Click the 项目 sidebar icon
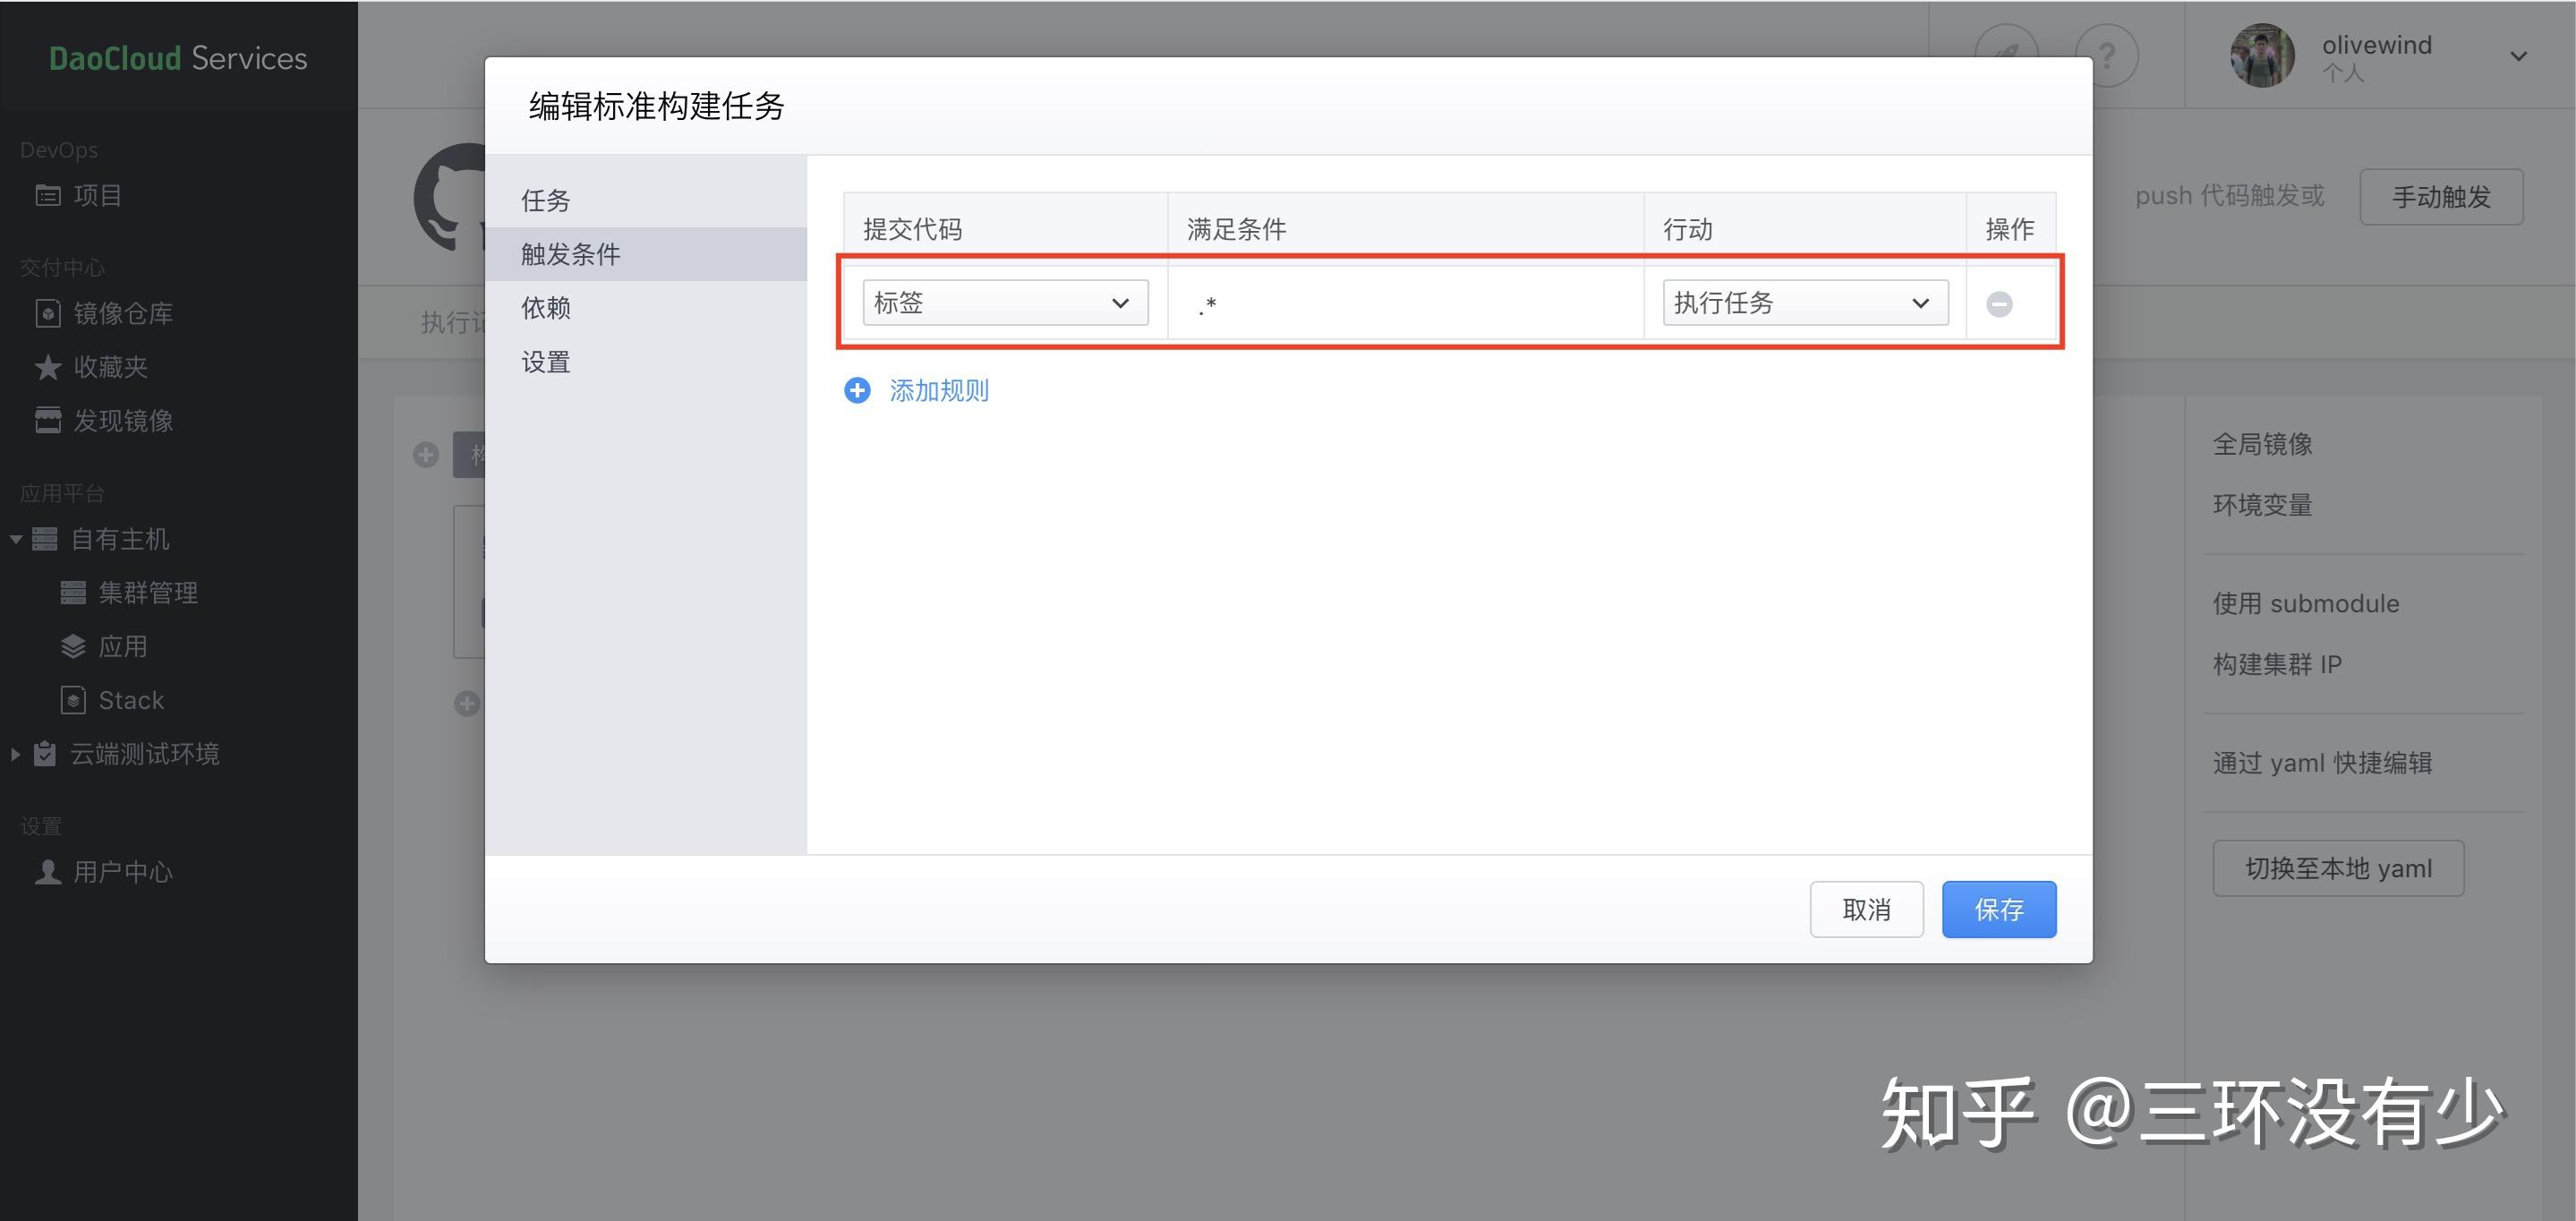This screenshot has height=1221, width=2576. 48,195
